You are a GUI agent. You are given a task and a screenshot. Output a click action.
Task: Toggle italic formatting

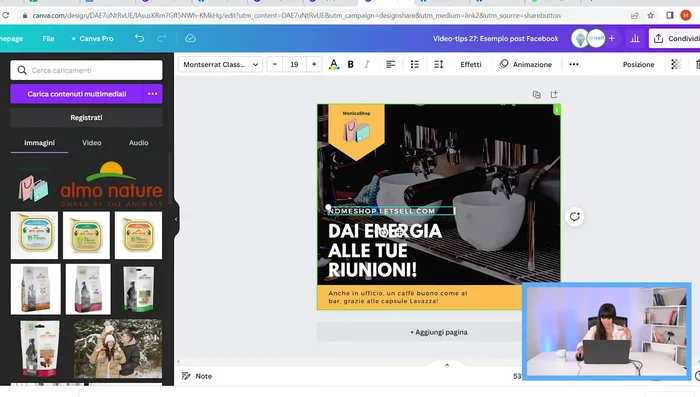tap(367, 64)
